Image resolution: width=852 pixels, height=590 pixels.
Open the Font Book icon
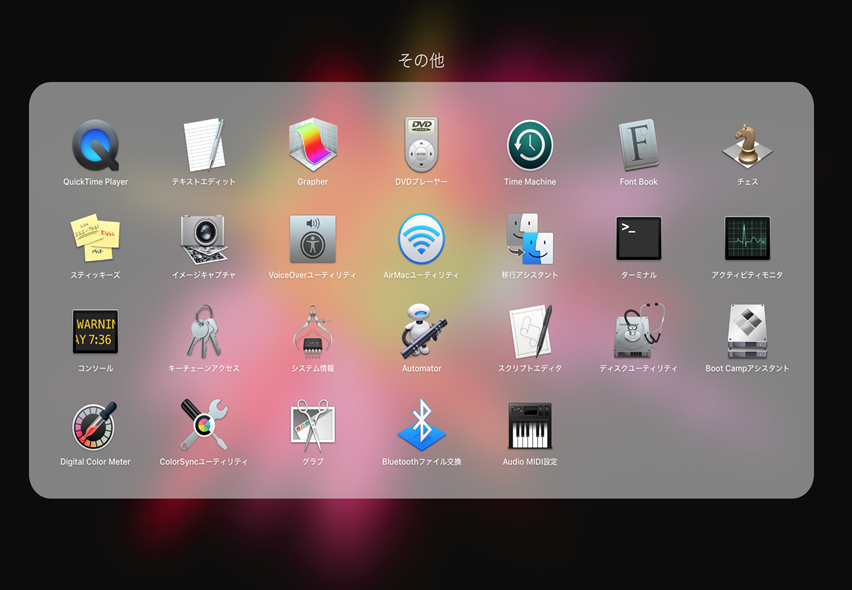[638, 145]
